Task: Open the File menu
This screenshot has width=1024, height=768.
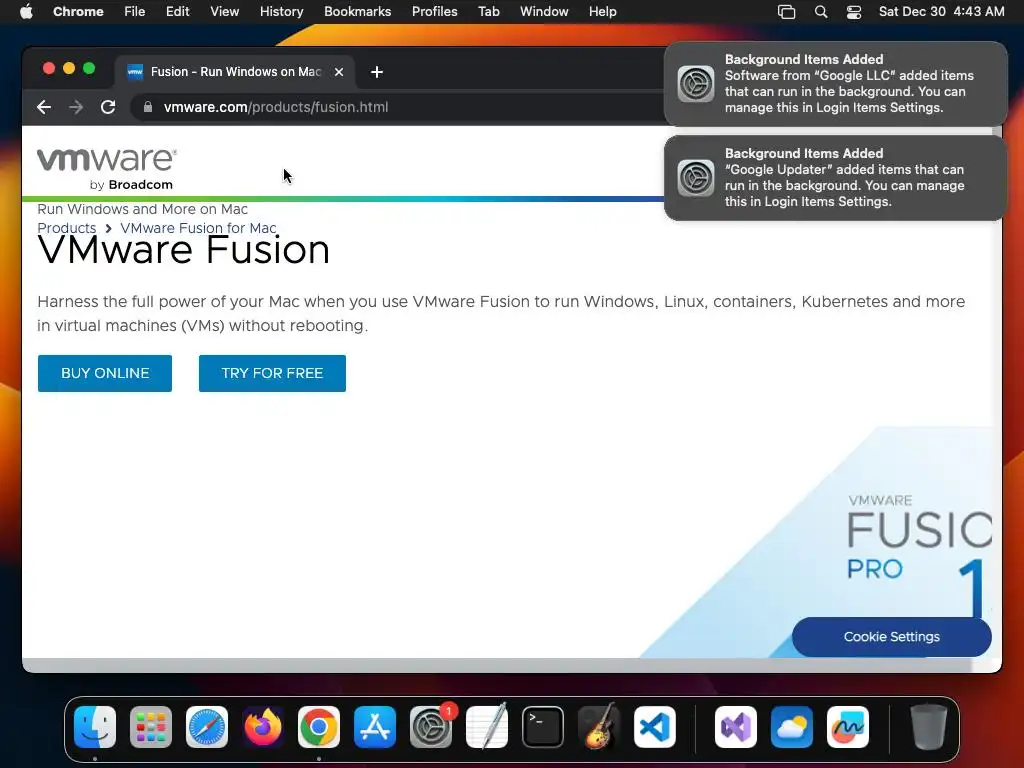Action: coord(135,11)
